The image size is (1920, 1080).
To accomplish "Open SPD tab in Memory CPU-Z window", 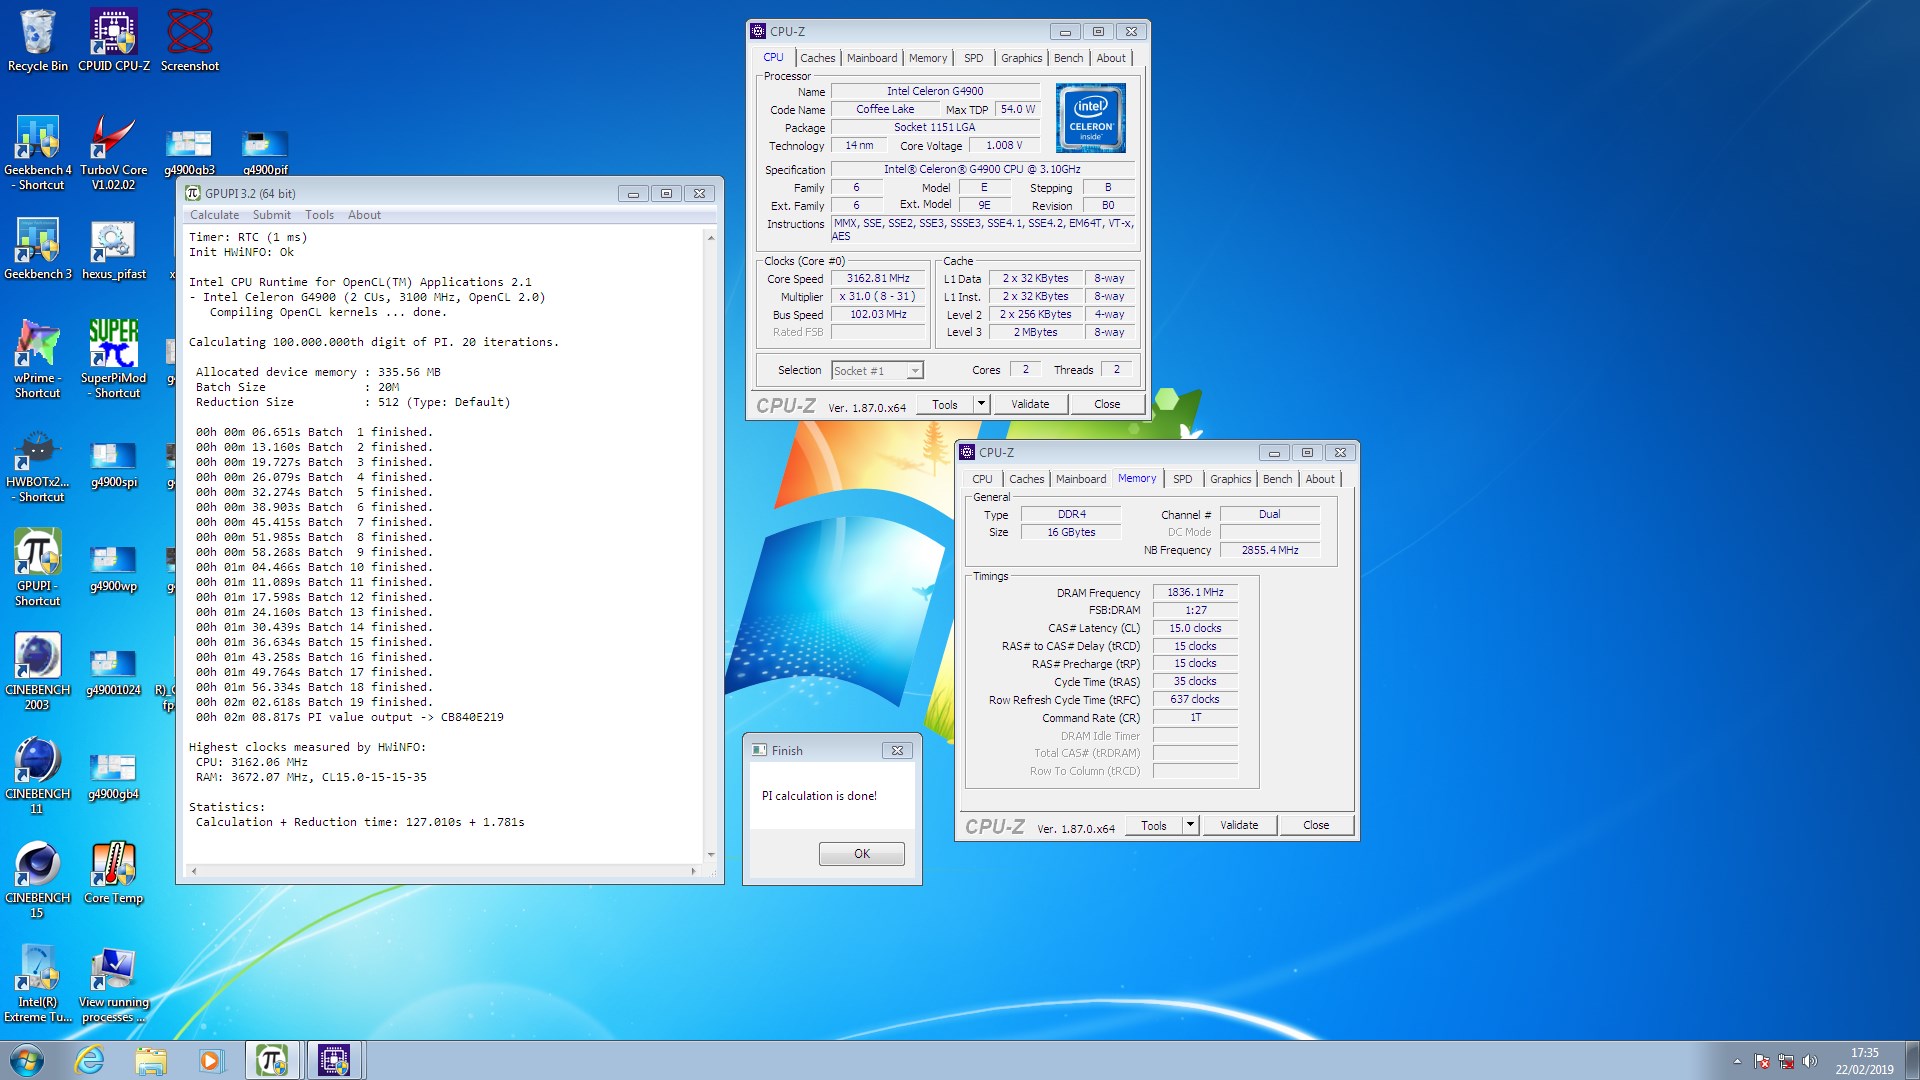I will tap(1182, 479).
